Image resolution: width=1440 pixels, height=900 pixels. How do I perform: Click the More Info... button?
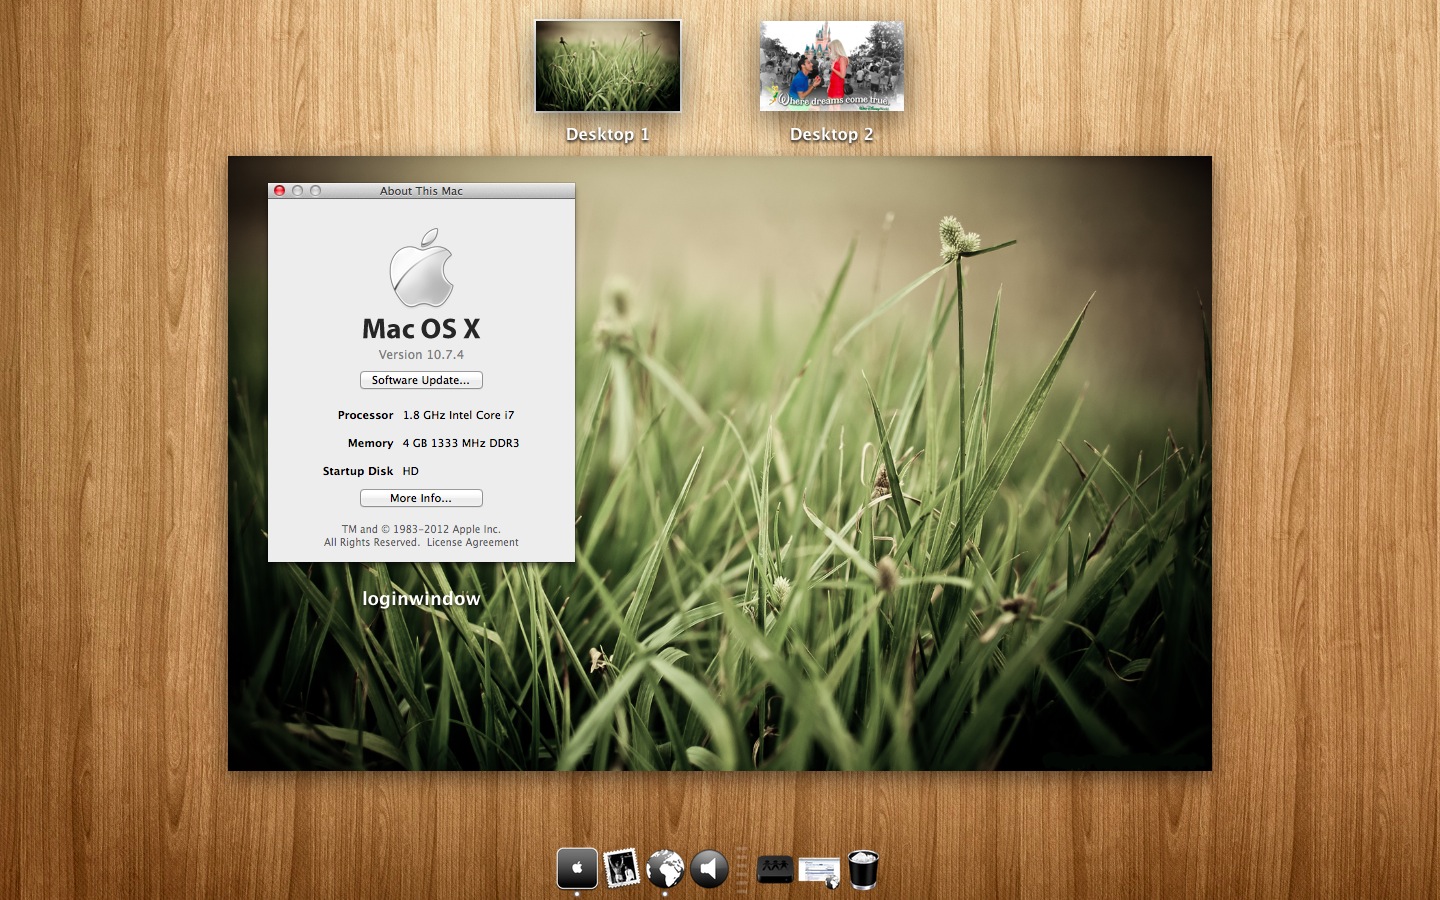[421, 498]
